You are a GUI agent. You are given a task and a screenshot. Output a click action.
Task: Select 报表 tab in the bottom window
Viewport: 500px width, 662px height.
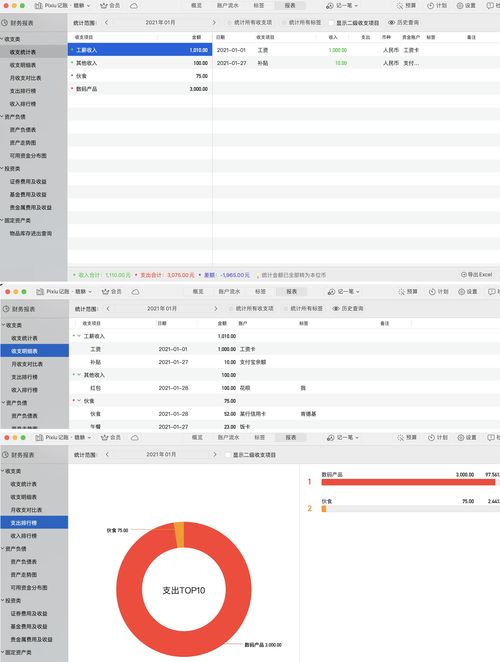tap(291, 438)
